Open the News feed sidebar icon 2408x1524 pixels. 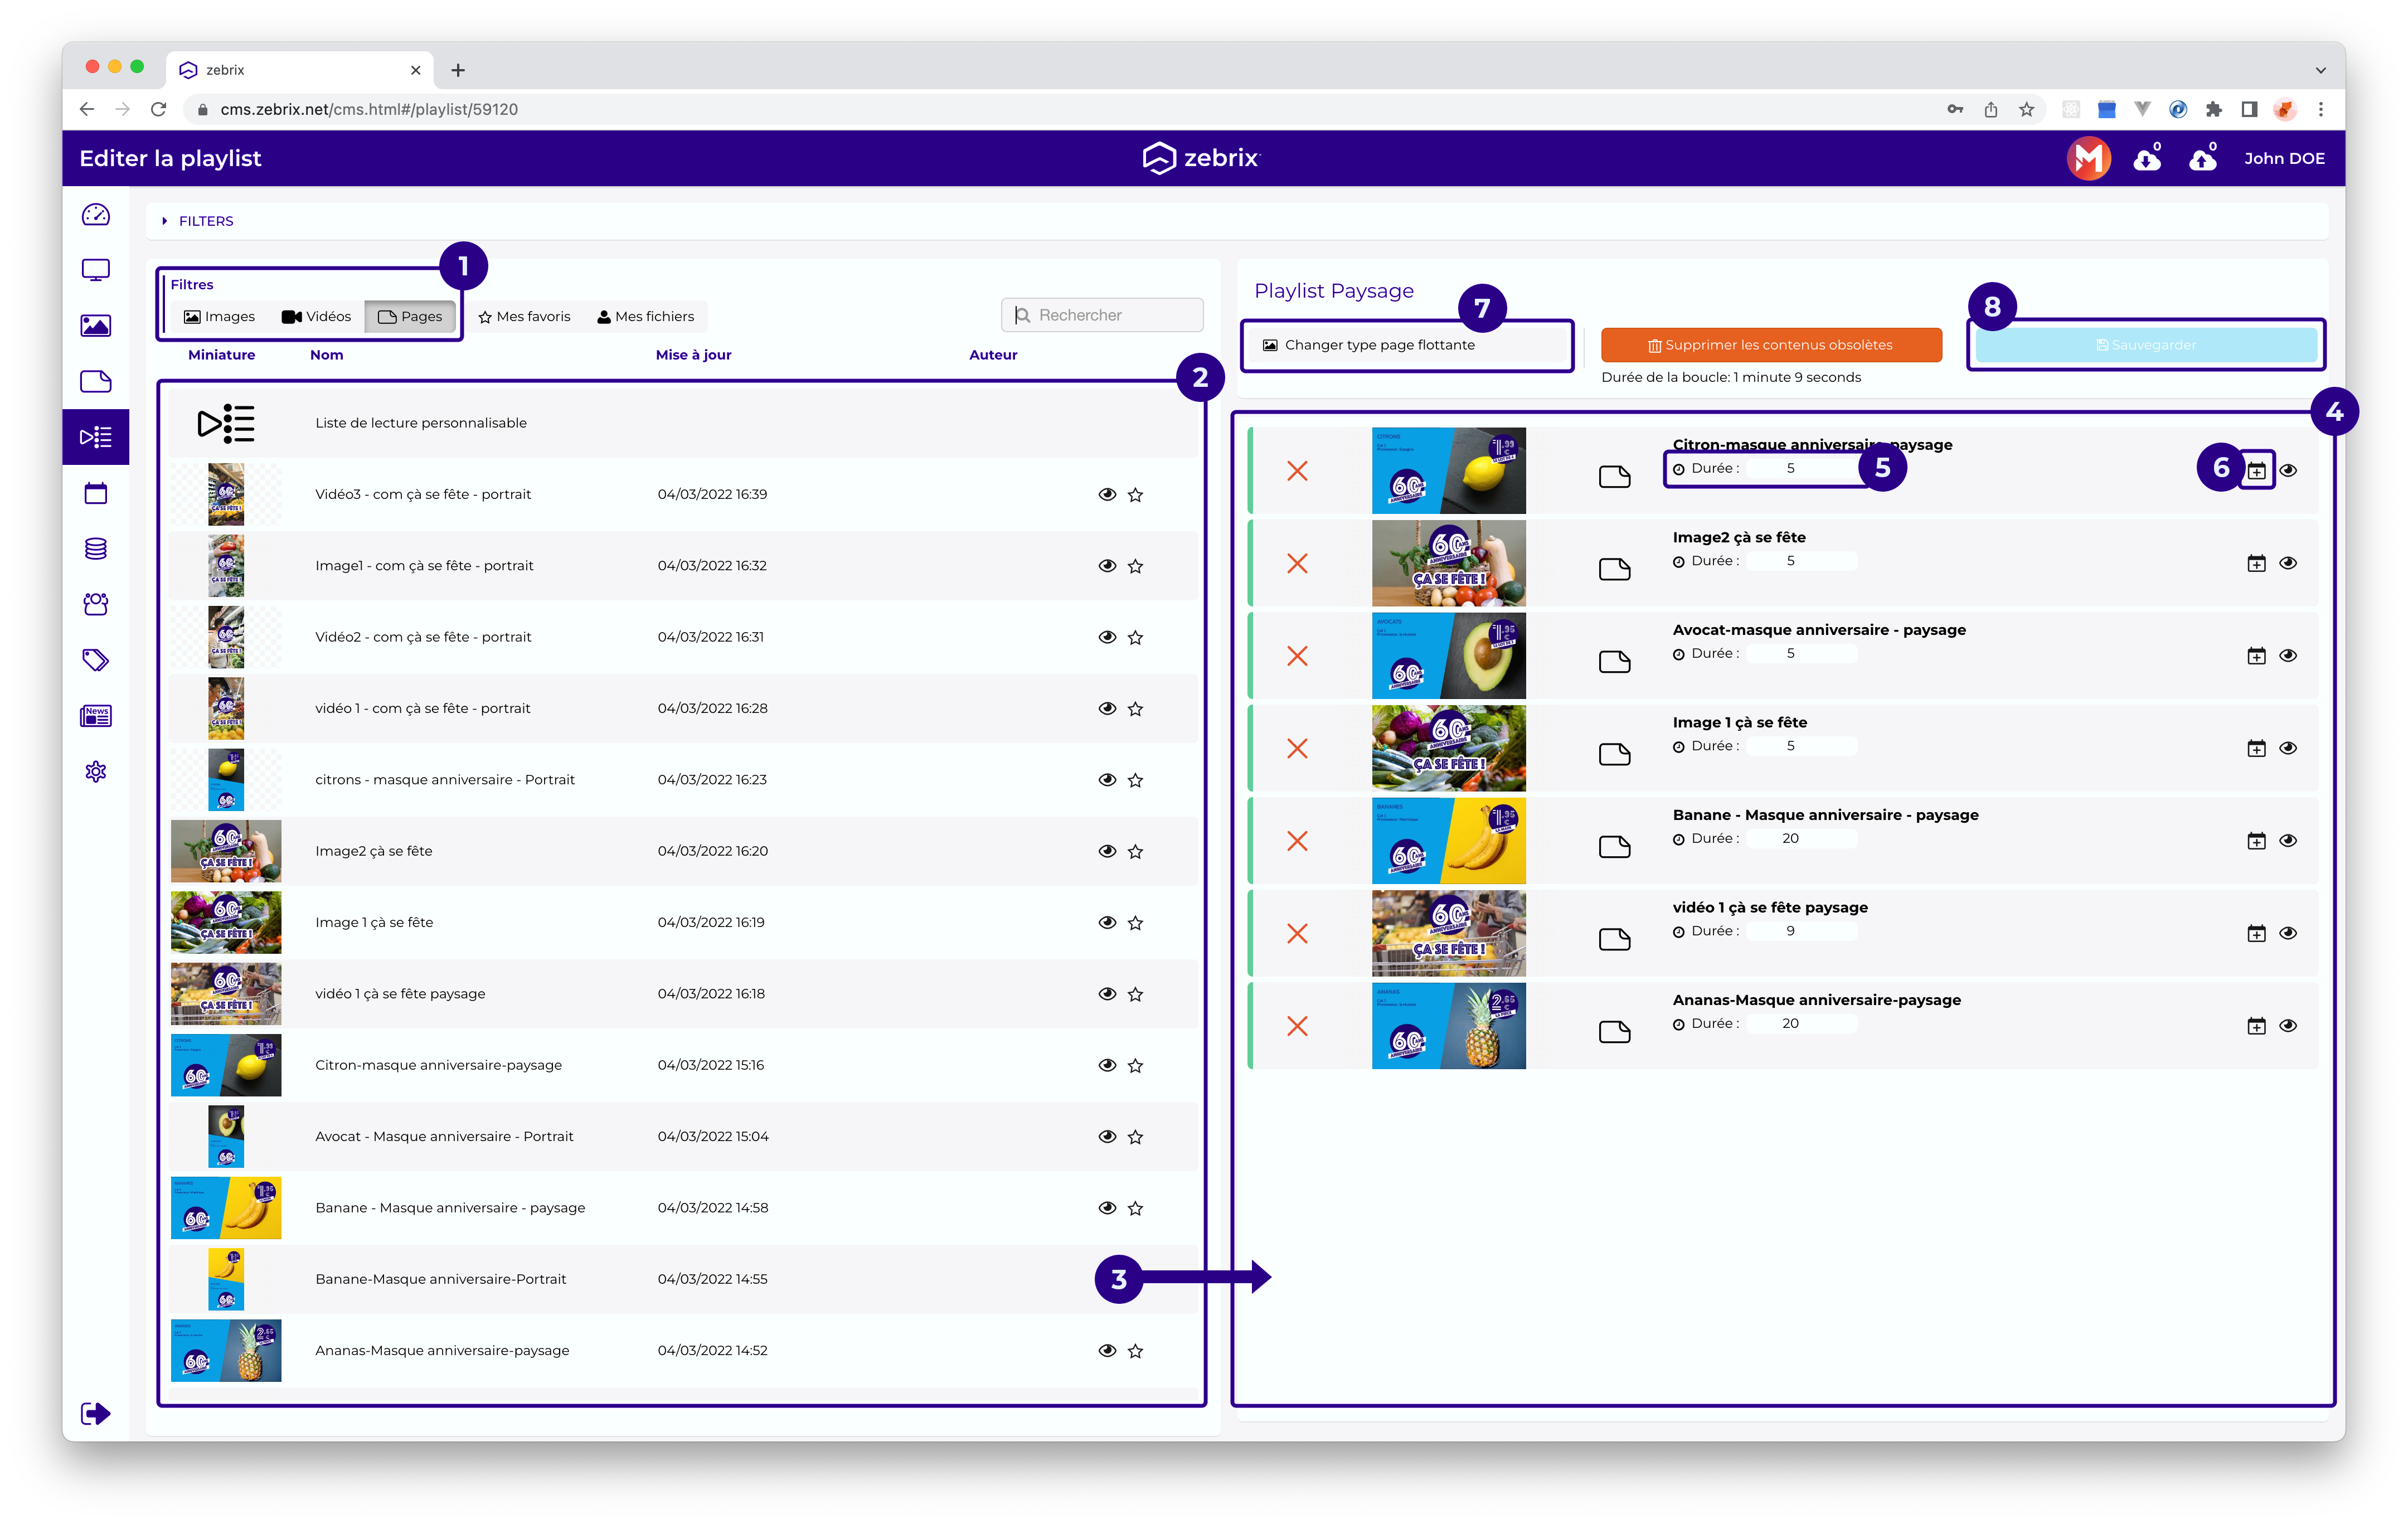click(96, 716)
